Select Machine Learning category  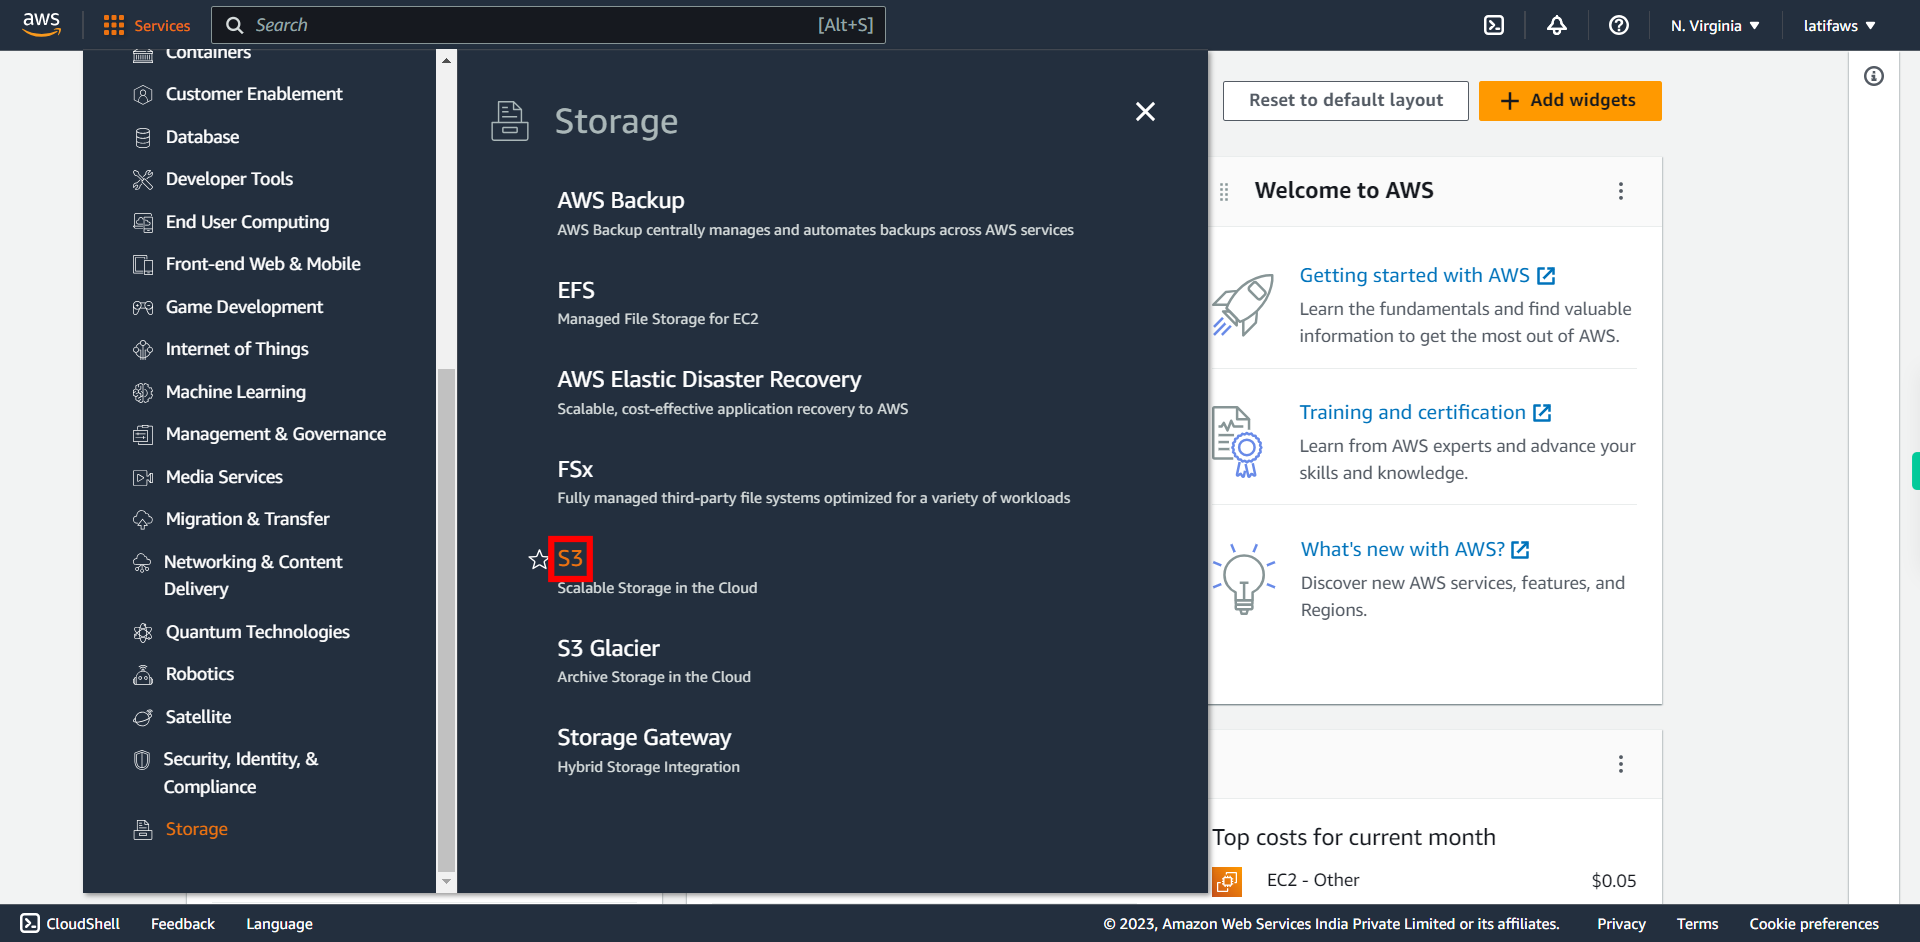pos(236,392)
